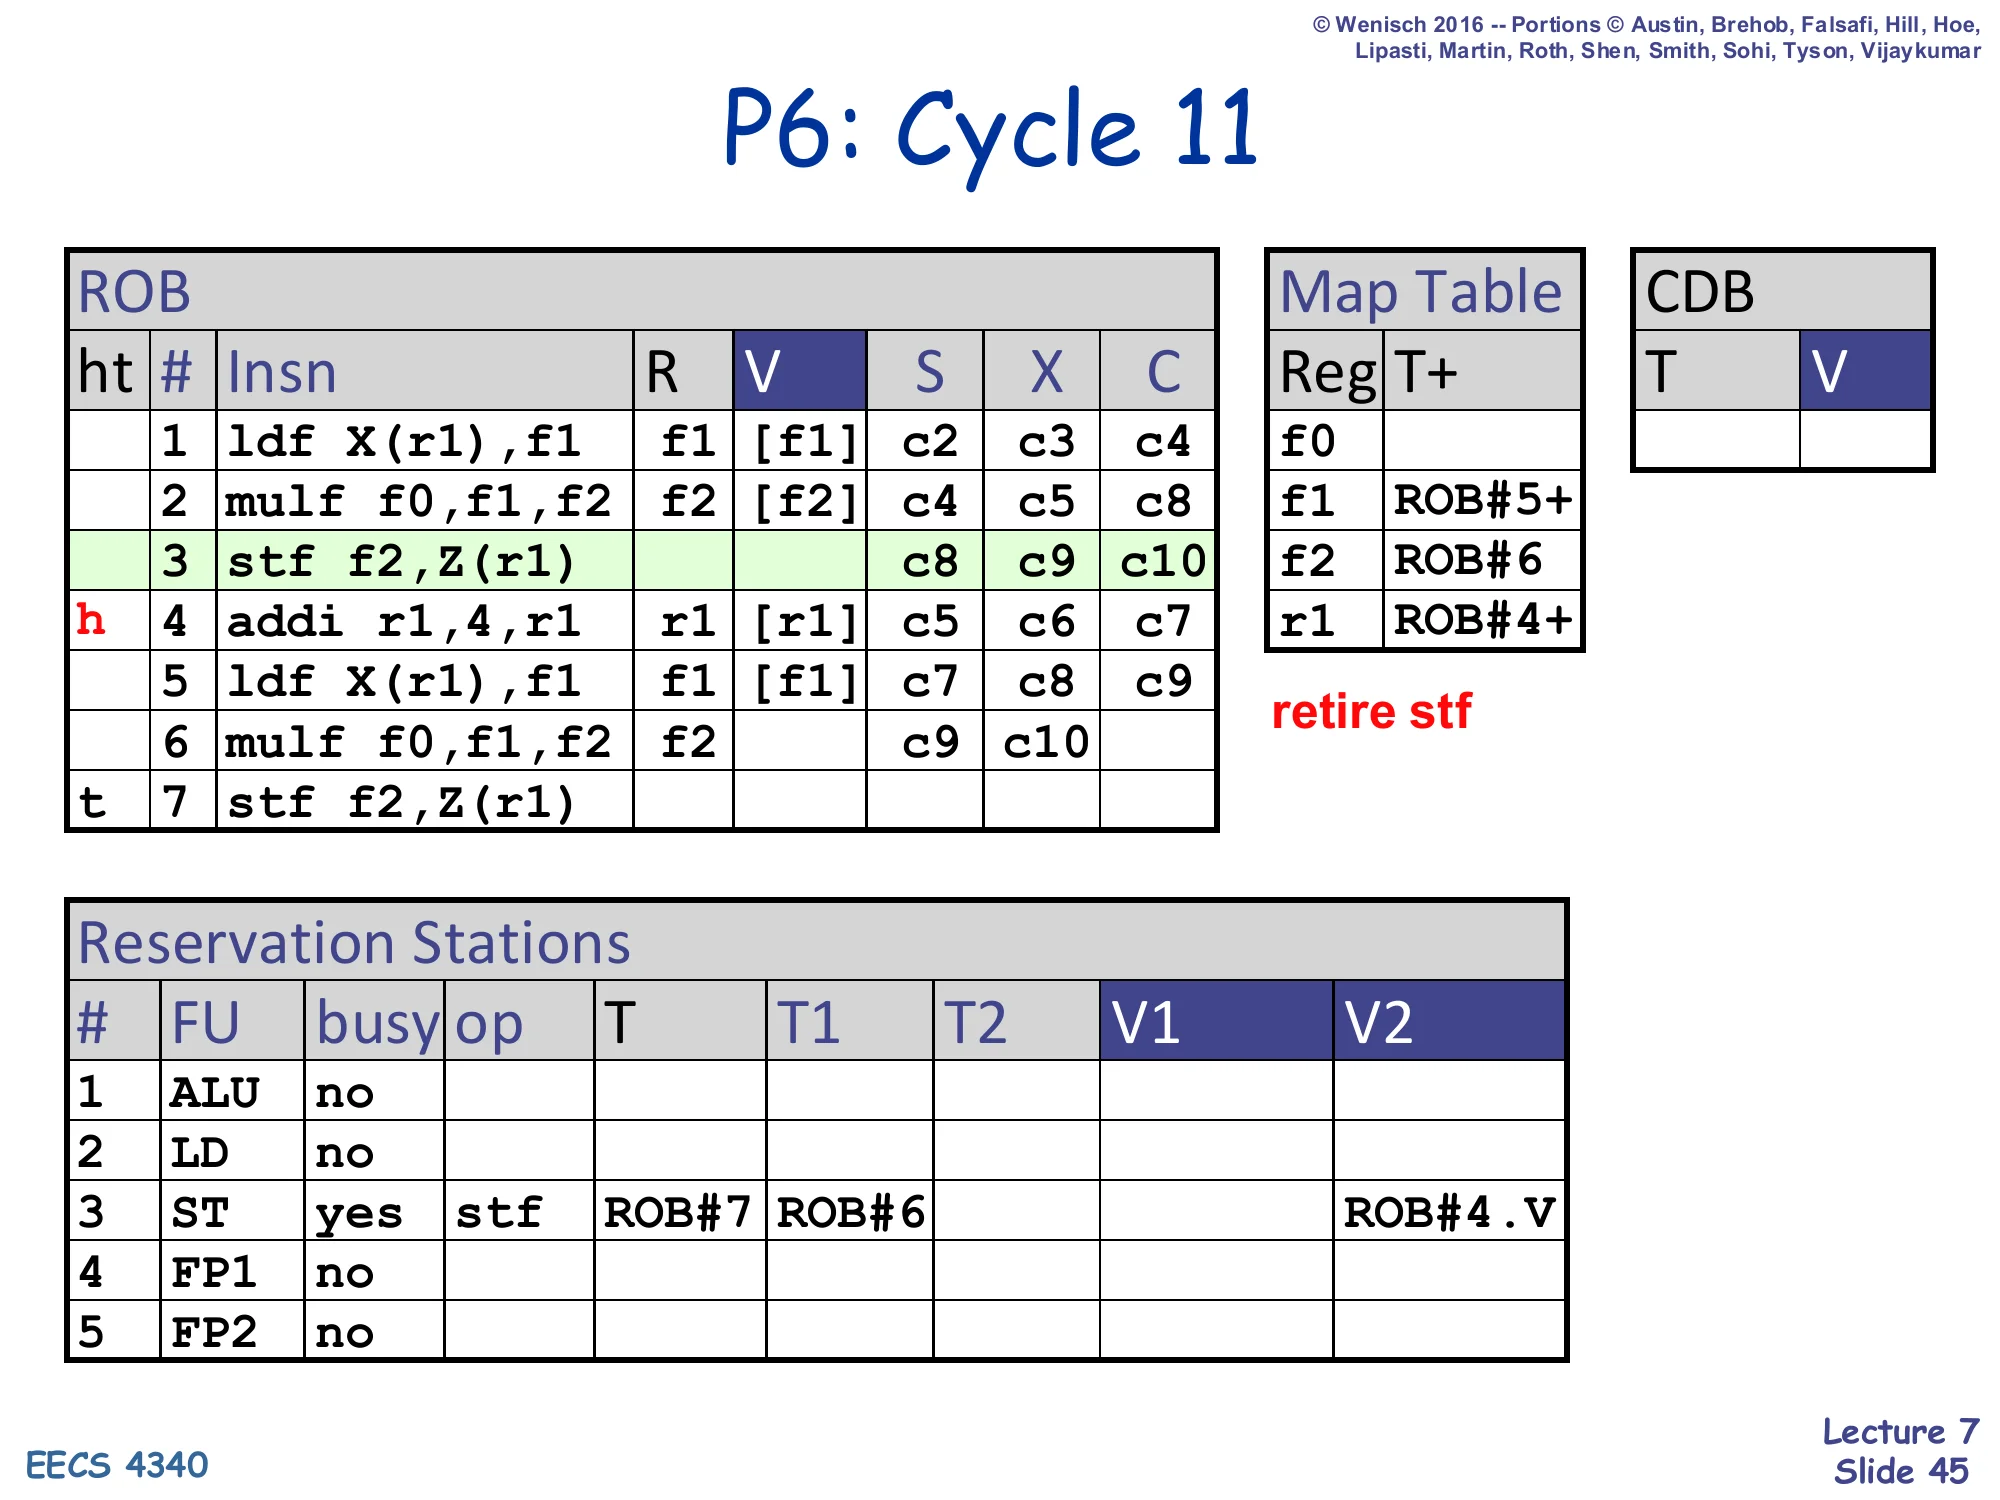The width and height of the screenshot is (2000, 1500).
Task: Click 'ROB#6' in the reservation station T1 column
Action: click(x=851, y=1212)
